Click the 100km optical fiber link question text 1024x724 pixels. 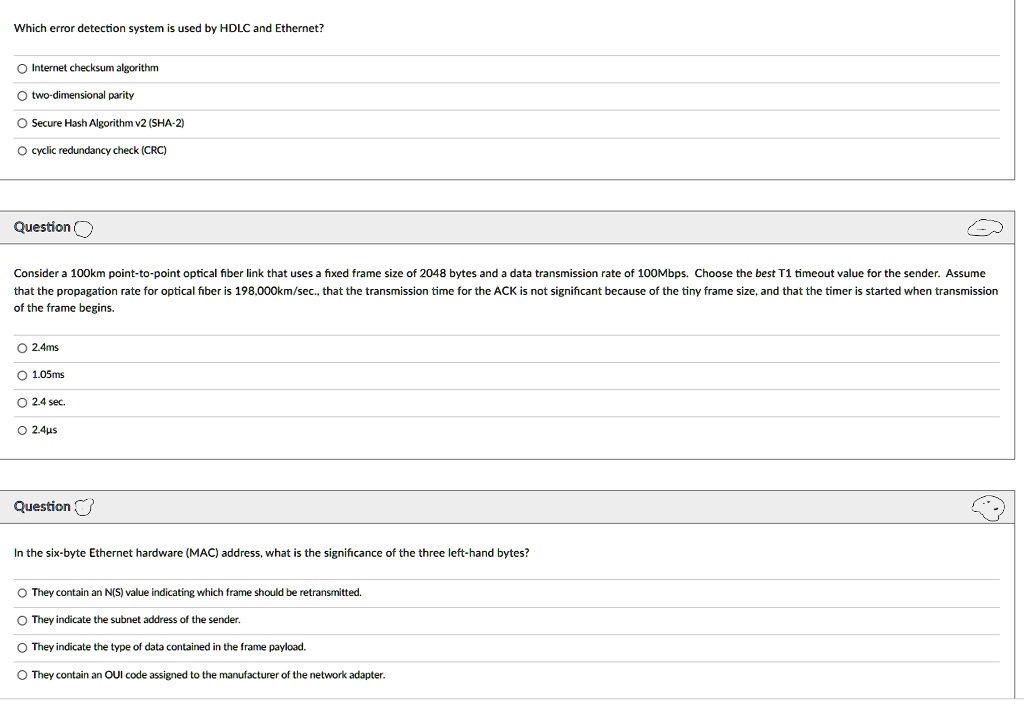(x=506, y=291)
